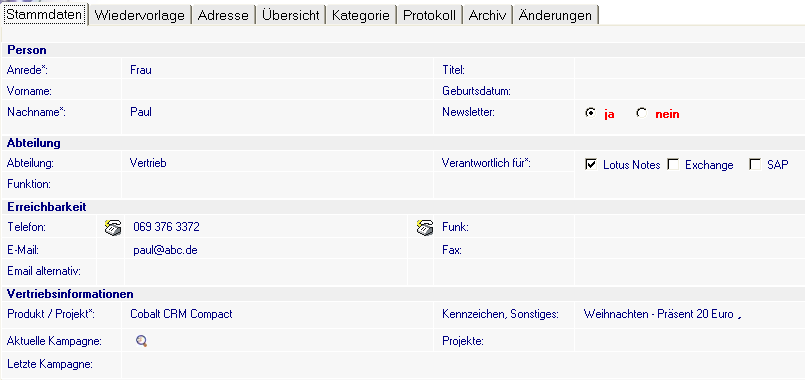
Task: Switch to the Wiedervorlage tab
Action: [x=140, y=15]
